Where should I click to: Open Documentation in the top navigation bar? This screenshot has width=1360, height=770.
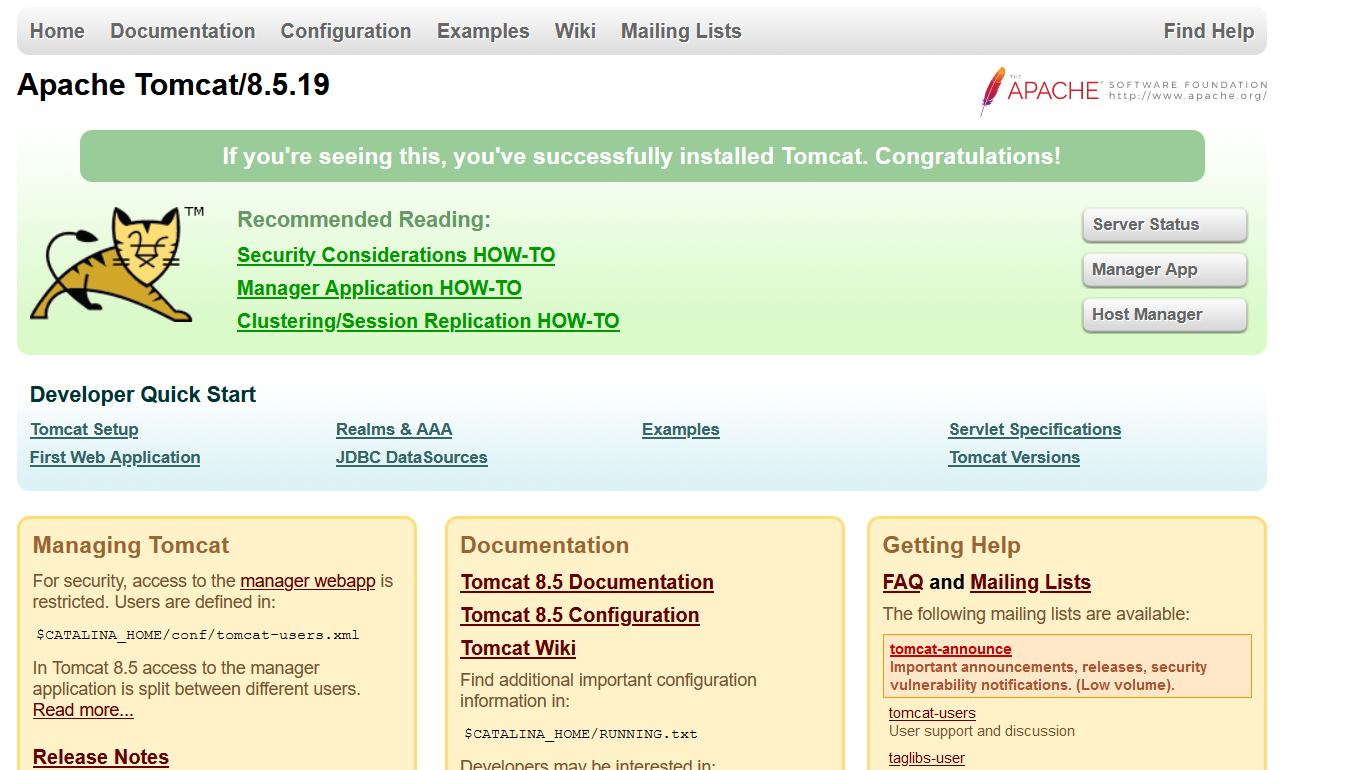pyautogui.click(x=183, y=31)
